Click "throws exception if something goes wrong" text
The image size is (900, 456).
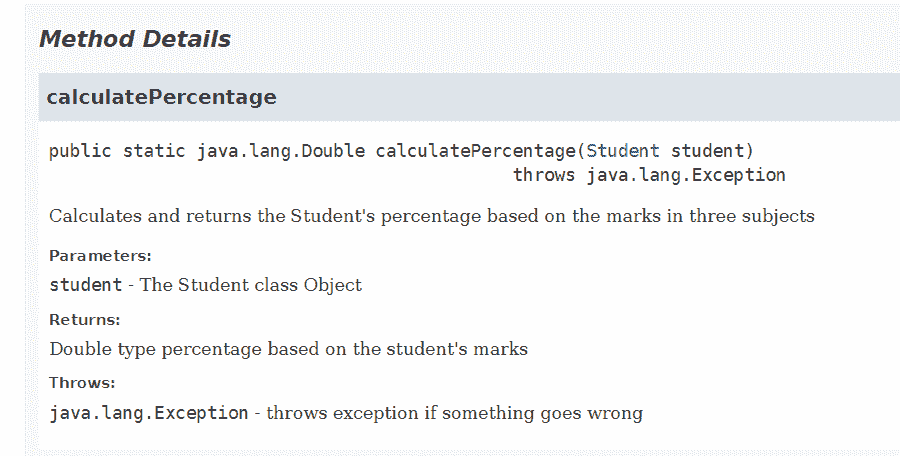click(455, 412)
